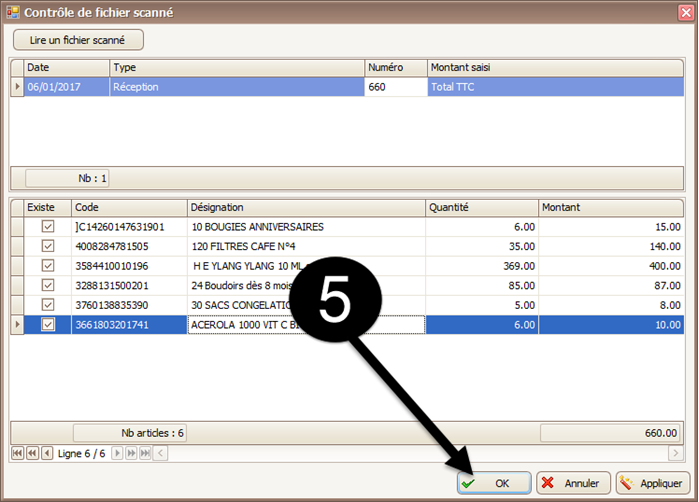This screenshot has width=699, height=502.
Task: Go to last record navigation icon
Action: click(145, 453)
